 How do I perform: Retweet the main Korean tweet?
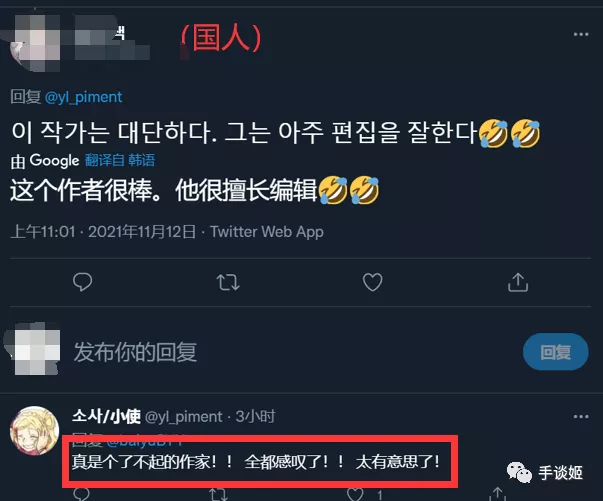(x=228, y=282)
